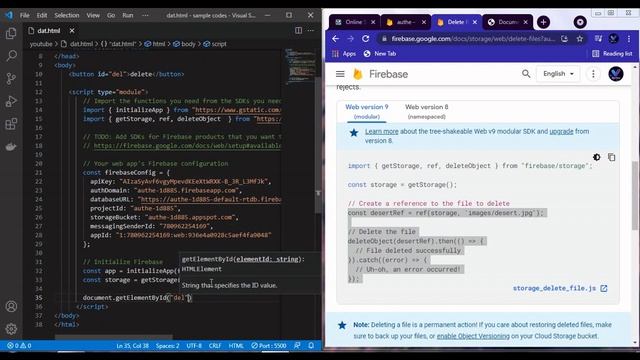Viewport: 640px width, 360px height.
Task: Open the Docker view in activity bar
Action: 11,147
